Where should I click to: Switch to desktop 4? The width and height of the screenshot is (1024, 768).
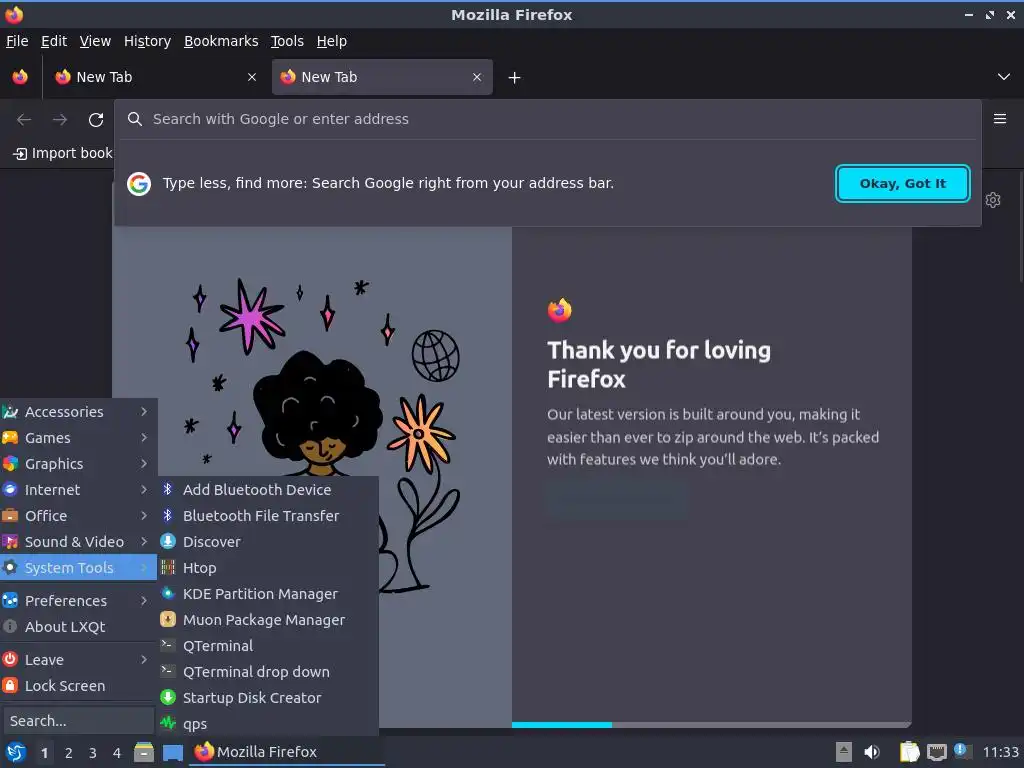pyautogui.click(x=117, y=753)
